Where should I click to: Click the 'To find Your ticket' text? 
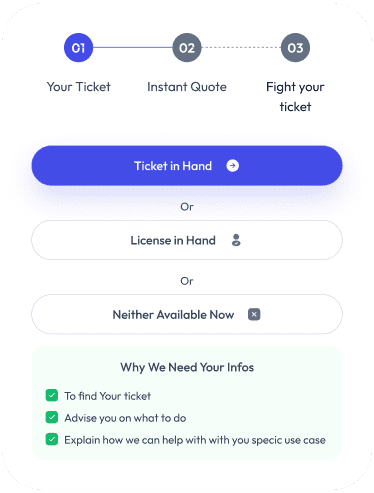107,396
